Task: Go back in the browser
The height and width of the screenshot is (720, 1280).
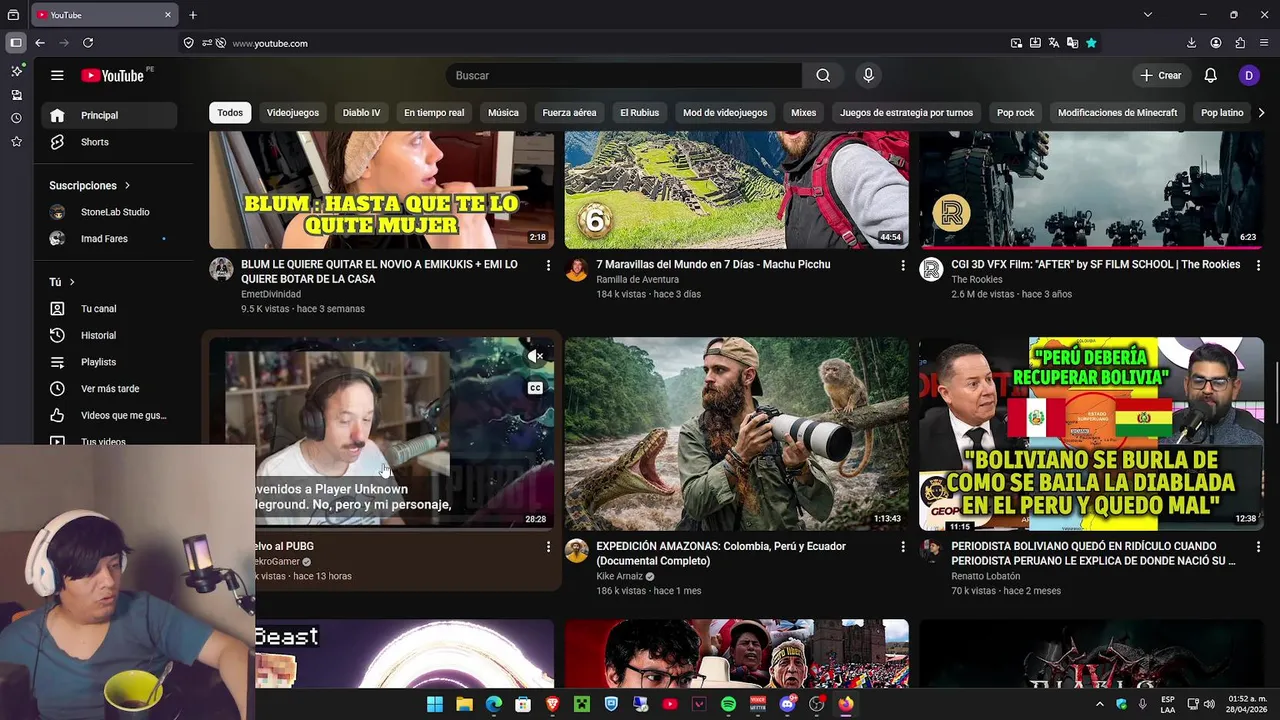Action: 40,43
